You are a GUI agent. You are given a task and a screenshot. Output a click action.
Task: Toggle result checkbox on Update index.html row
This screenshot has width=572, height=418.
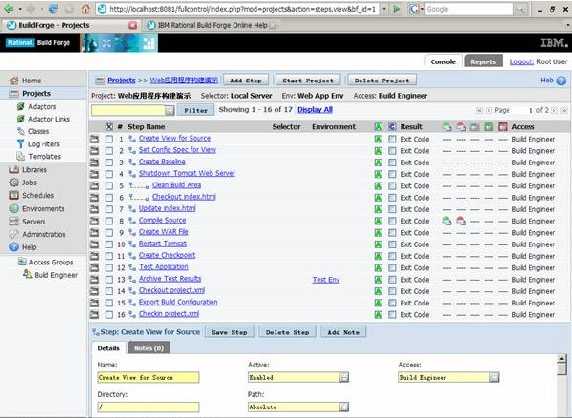click(x=392, y=209)
